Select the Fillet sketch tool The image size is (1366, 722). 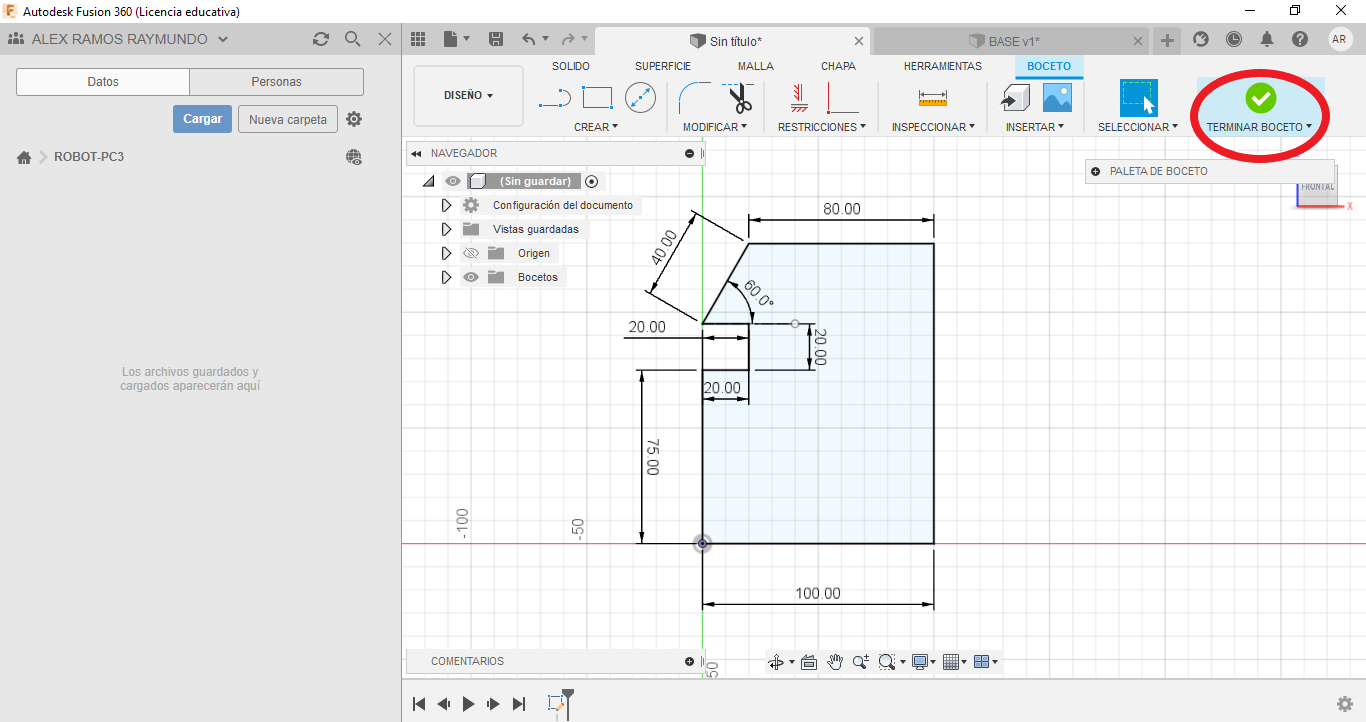pos(693,98)
